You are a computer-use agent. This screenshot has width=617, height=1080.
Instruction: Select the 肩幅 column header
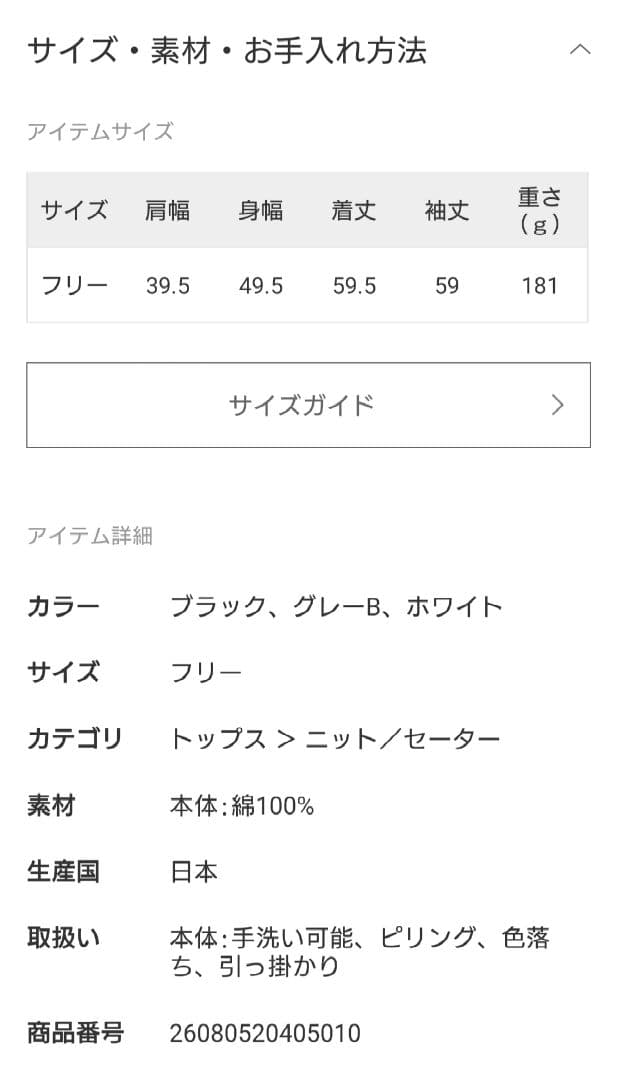click(167, 211)
